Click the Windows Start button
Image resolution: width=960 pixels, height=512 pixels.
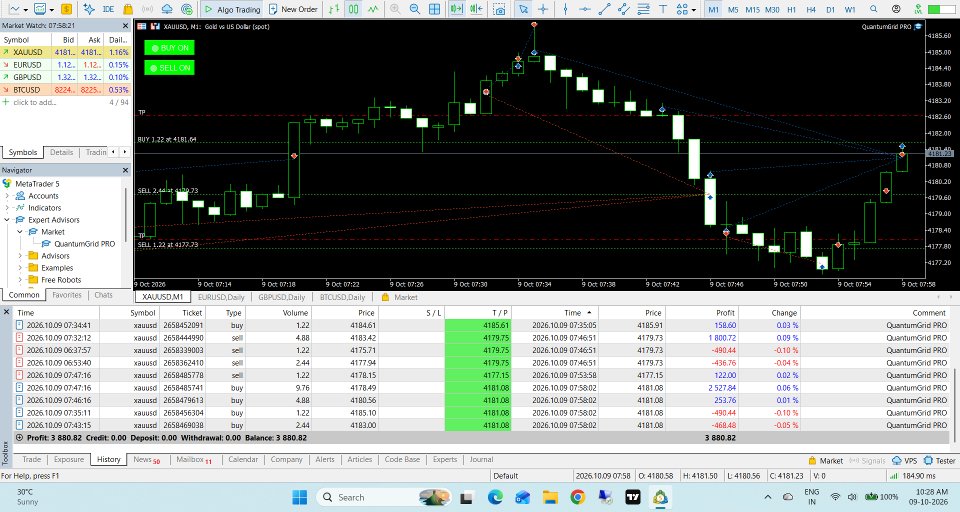pyautogui.click(x=300, y=497)
